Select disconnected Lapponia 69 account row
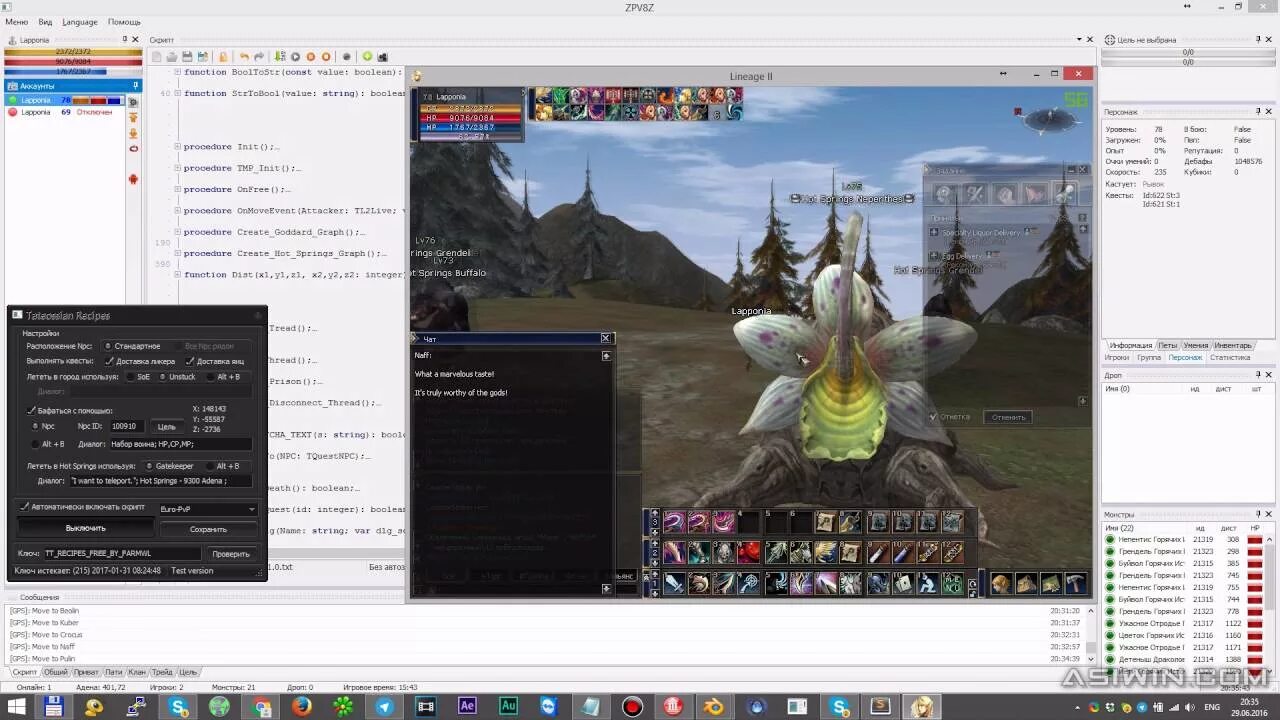Screen dimensions: 1280x720 tap(65, 112)
